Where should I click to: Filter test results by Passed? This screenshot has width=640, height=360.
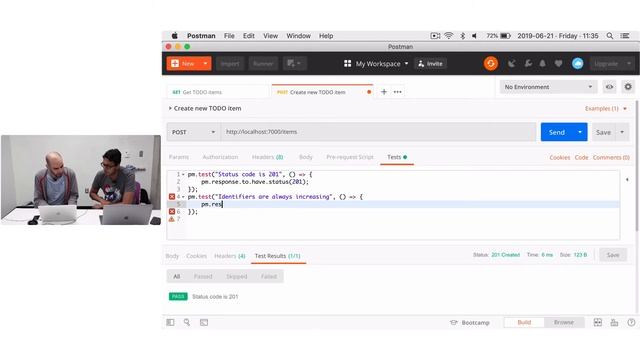[203, 277]
